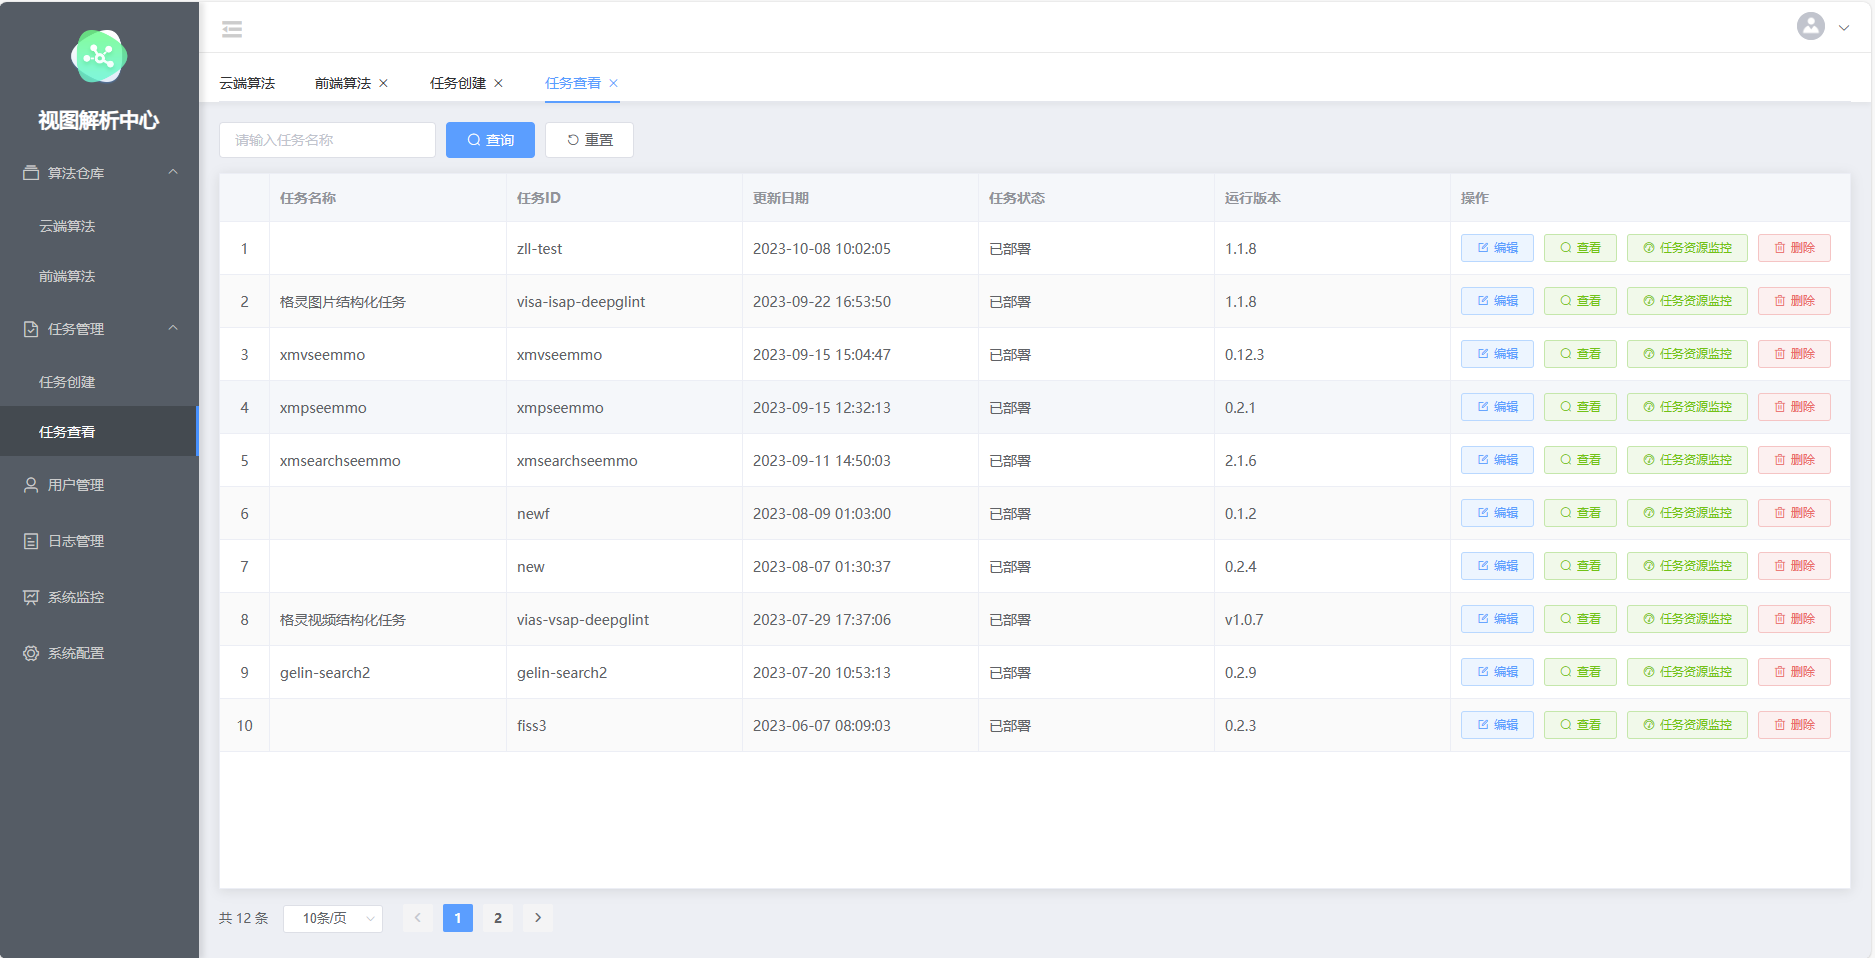Close the 任务创建 tab
1875x958 pixels.
498,83
